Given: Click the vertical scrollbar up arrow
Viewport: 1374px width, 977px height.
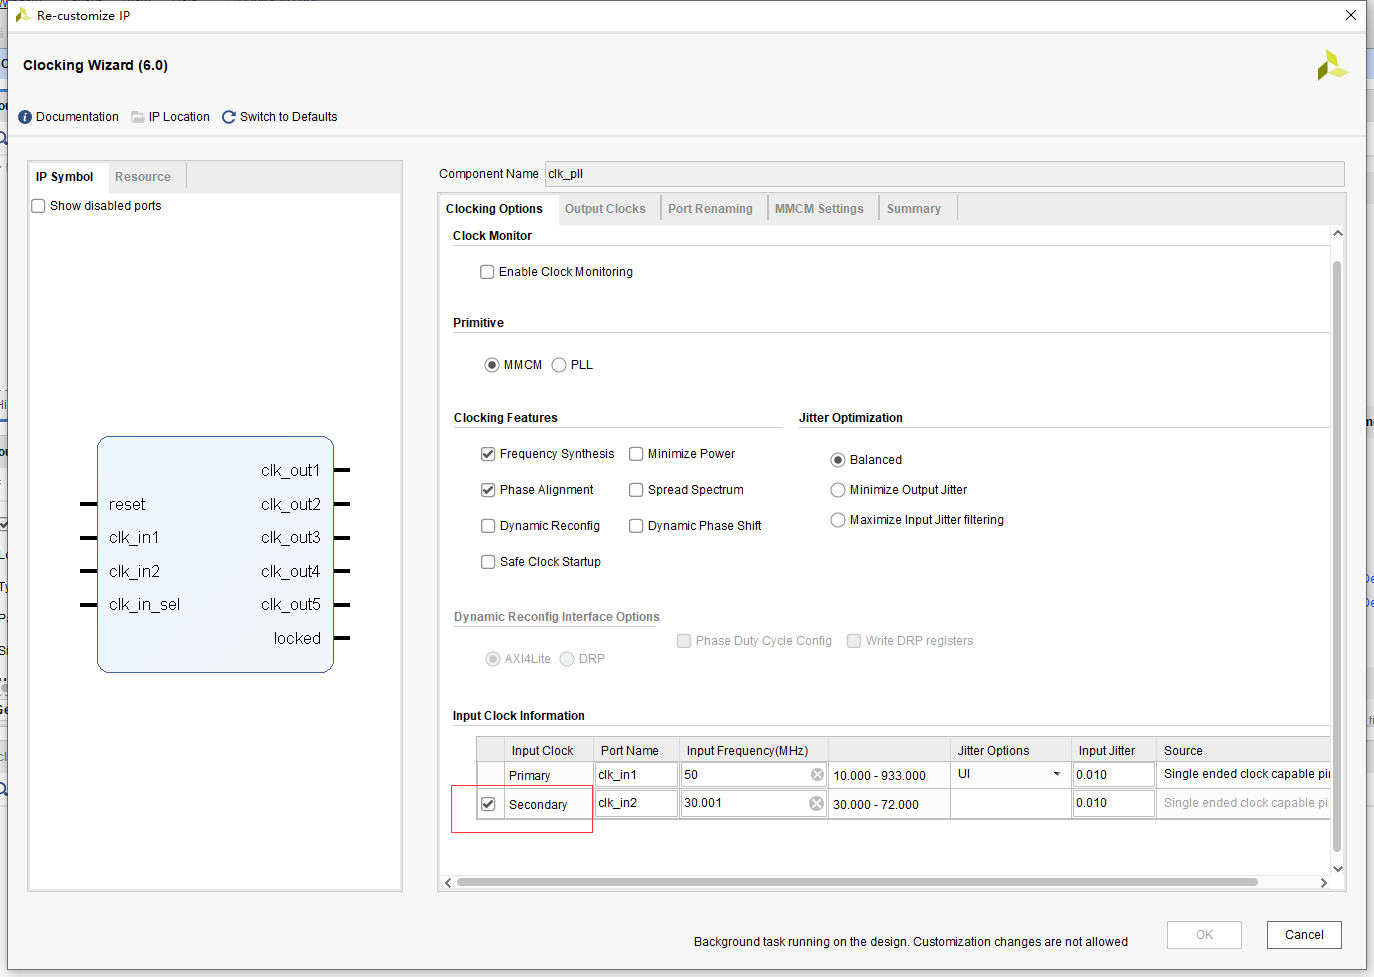Looking at the screenshot, I should click(1337, 233).
